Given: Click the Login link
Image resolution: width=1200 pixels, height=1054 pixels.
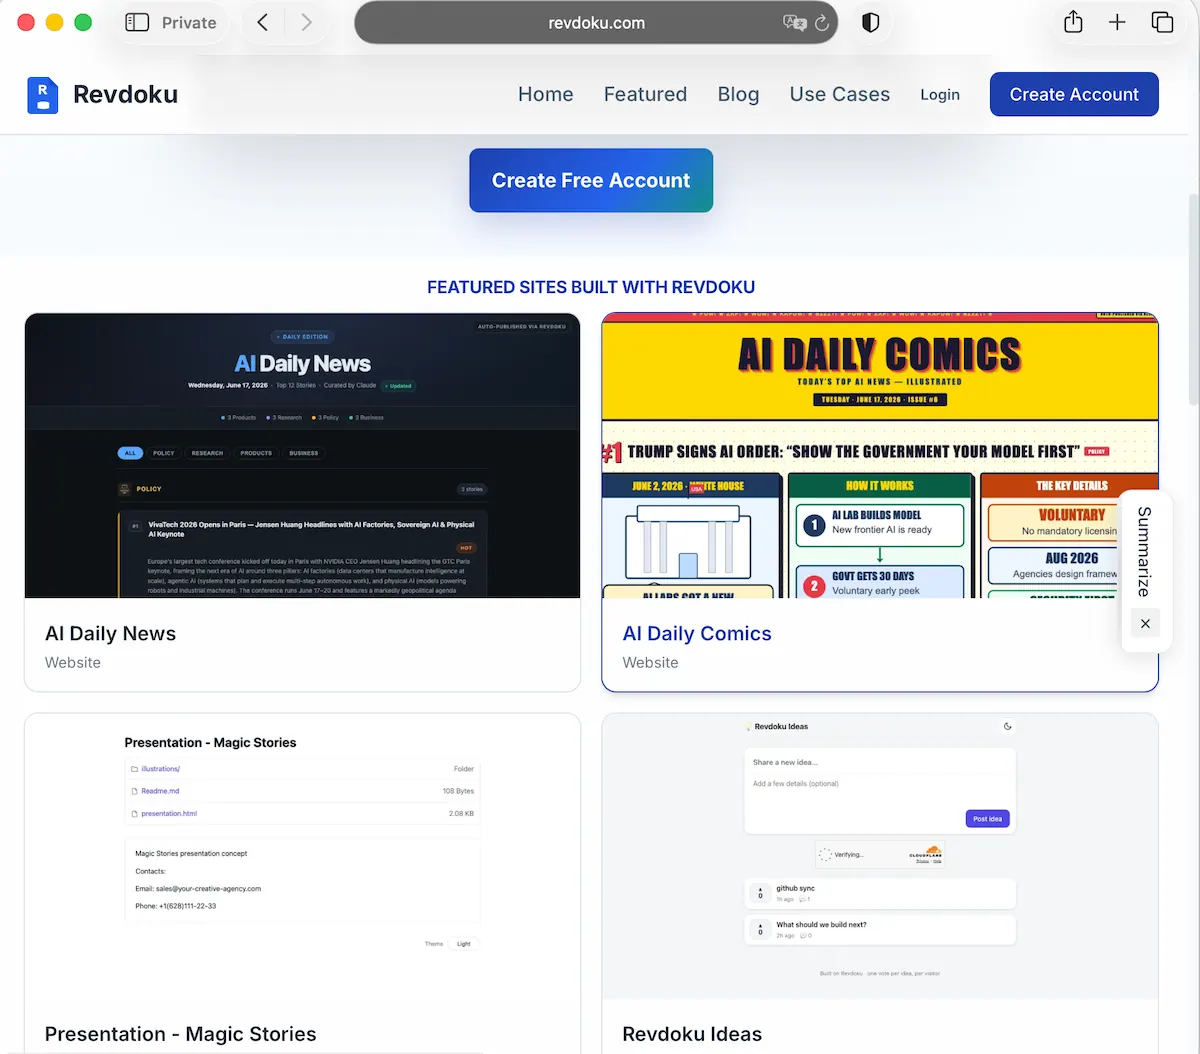Looking at the screenshot, I should (940, 94).
